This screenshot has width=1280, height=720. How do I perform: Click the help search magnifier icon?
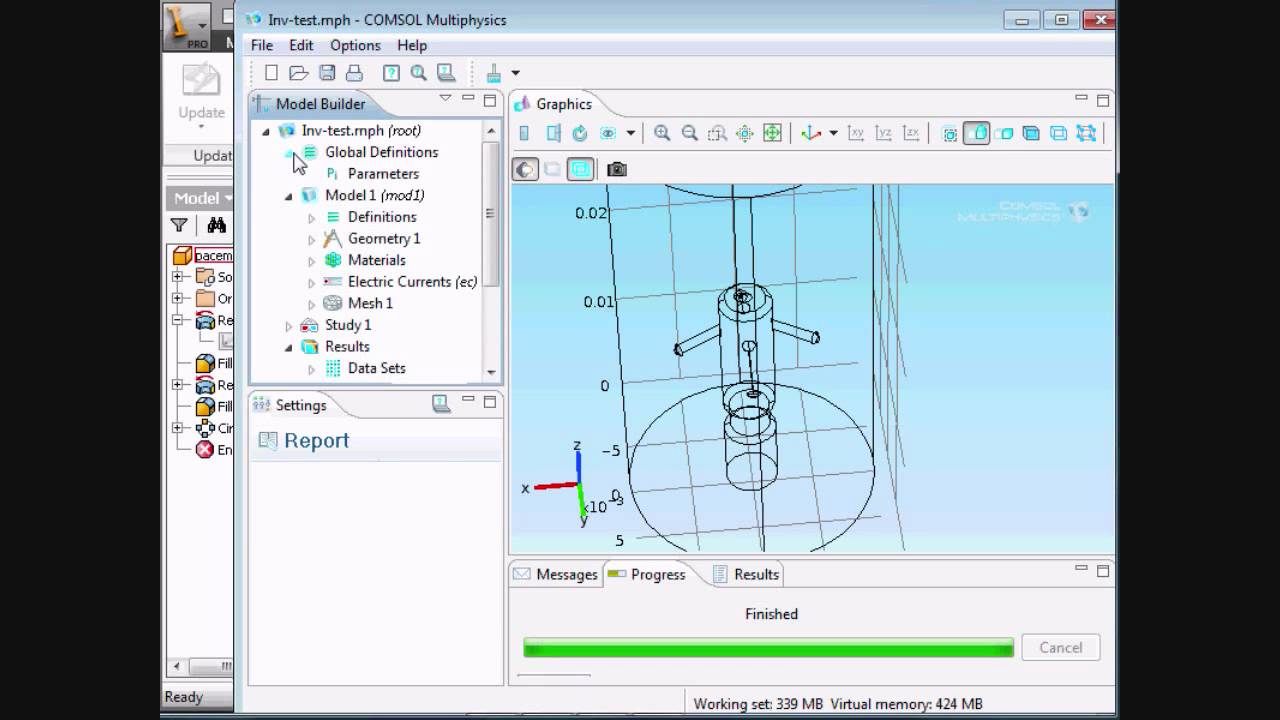pyautogui.click(x=418, y=73)
